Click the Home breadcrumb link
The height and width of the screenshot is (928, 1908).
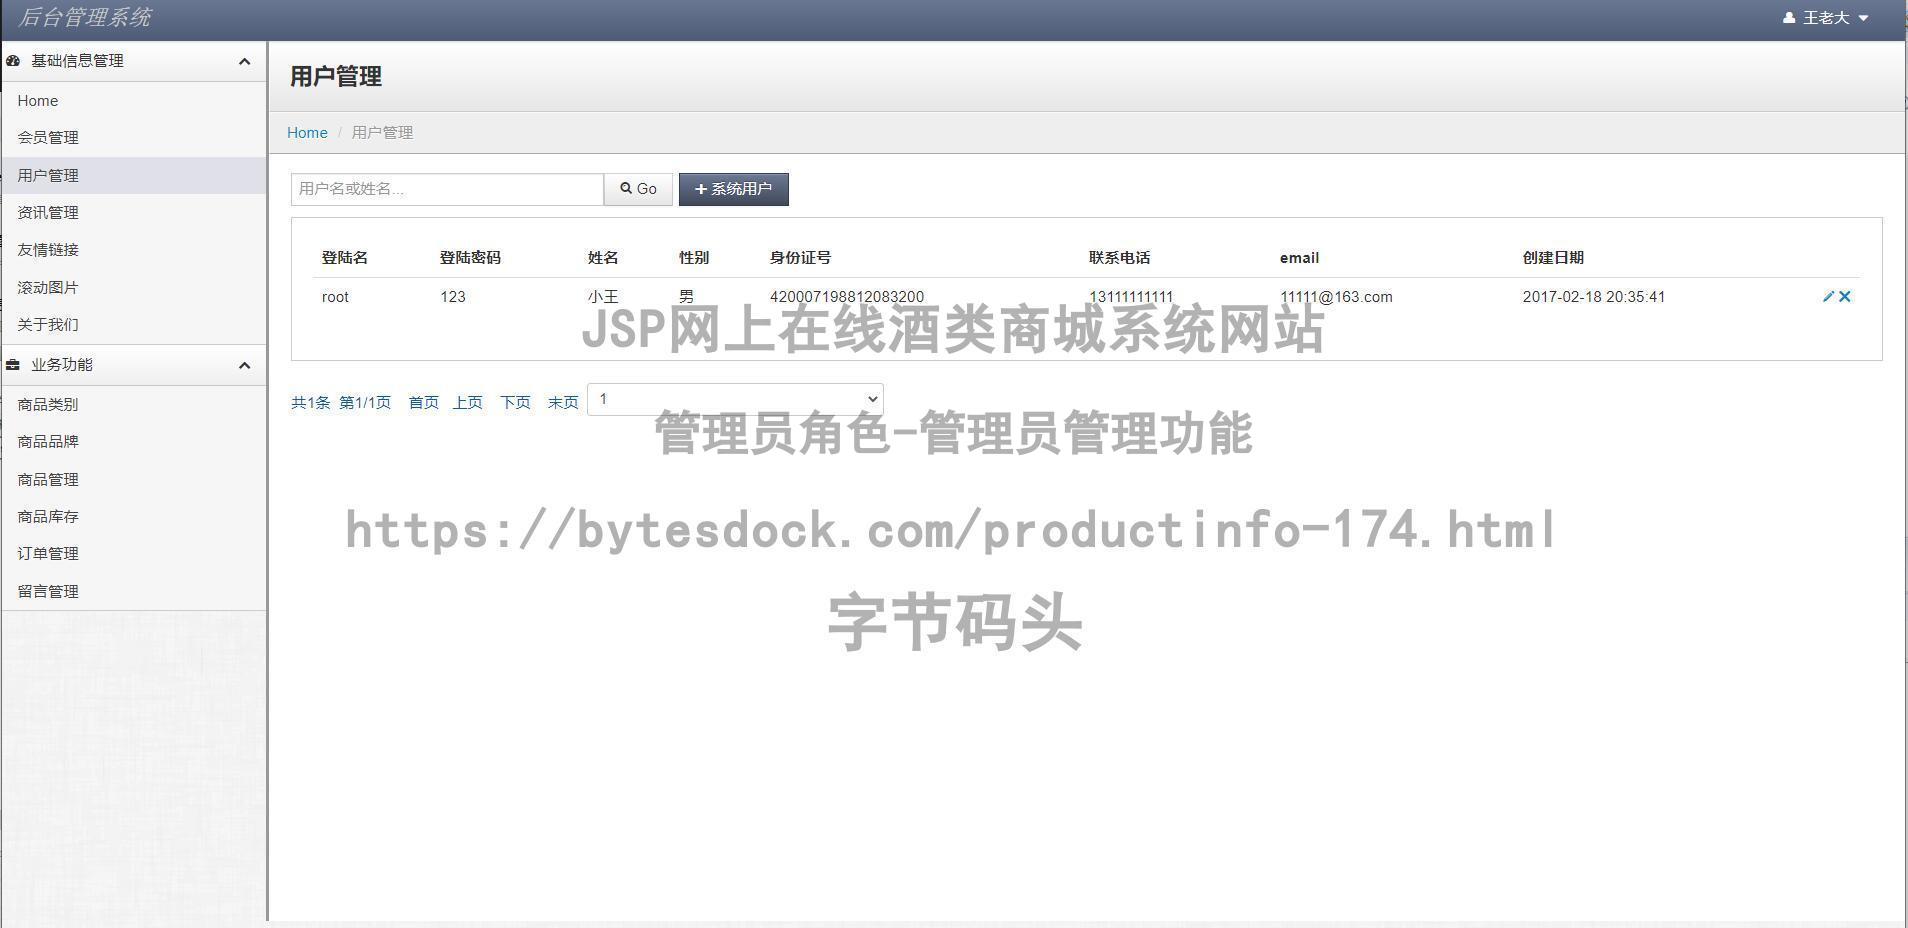point(307,133)
